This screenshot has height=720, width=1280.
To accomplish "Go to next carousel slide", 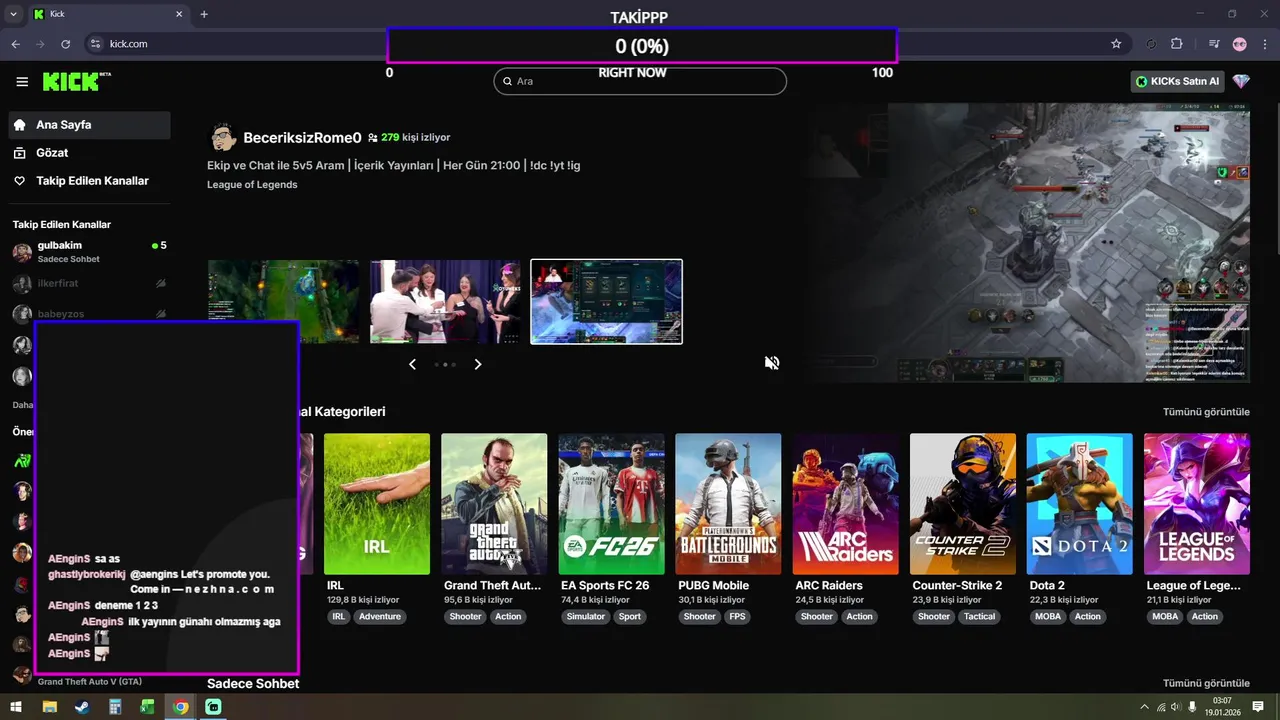I will (478, 364).
